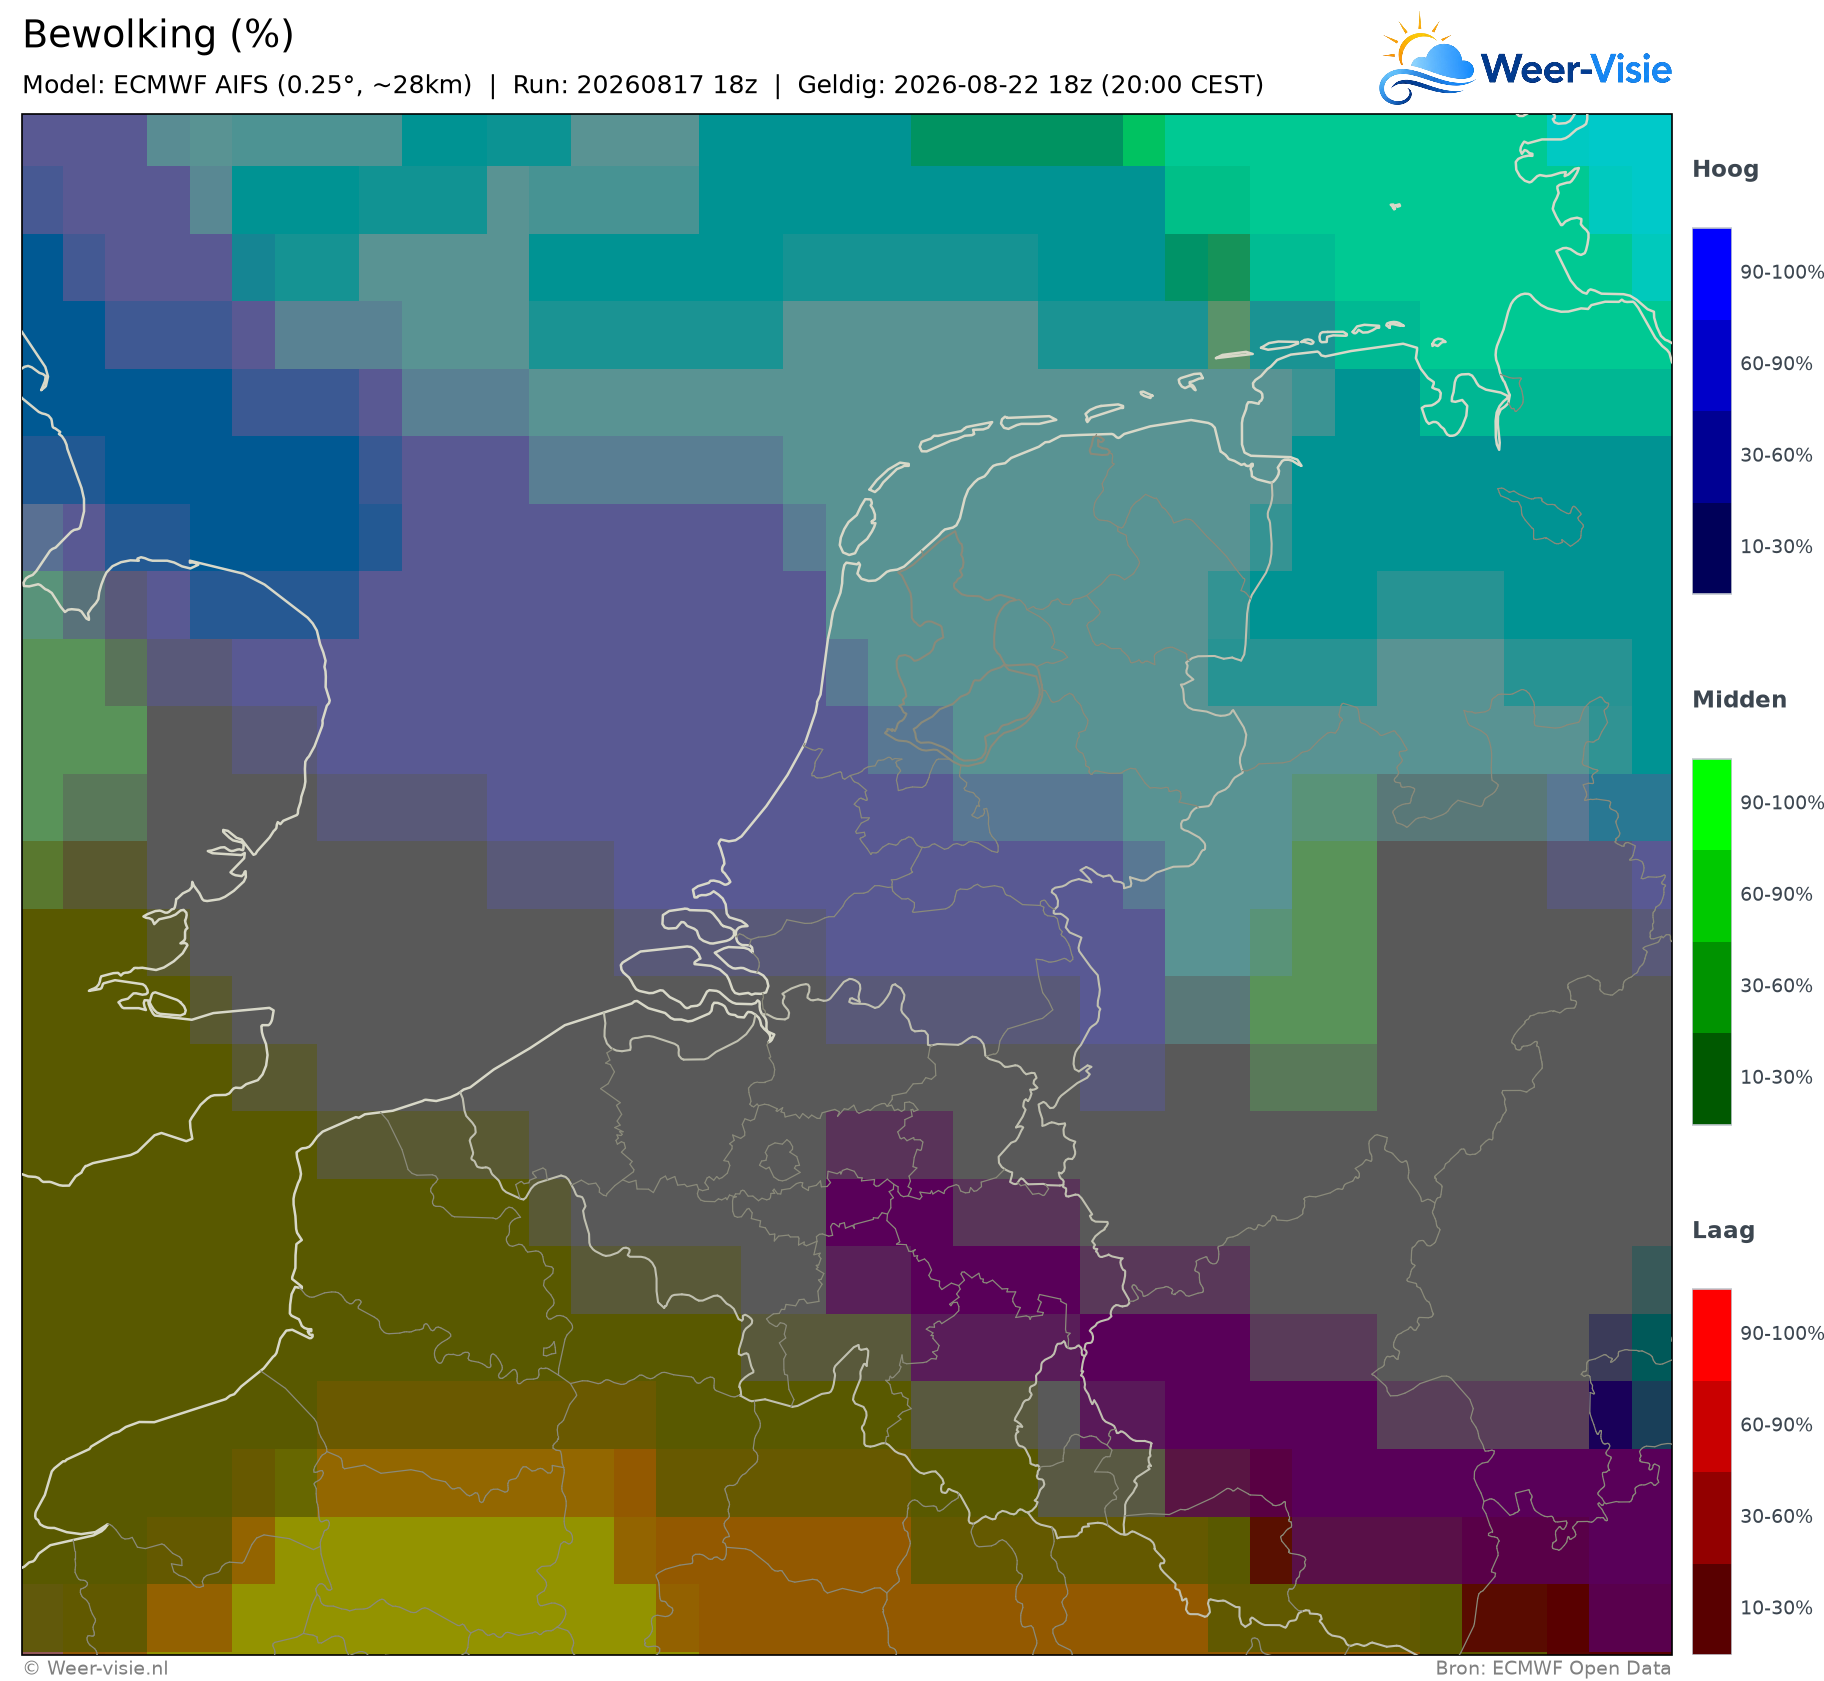Select the Laag 10-30% maroon swatch

coord(1711,1609)
